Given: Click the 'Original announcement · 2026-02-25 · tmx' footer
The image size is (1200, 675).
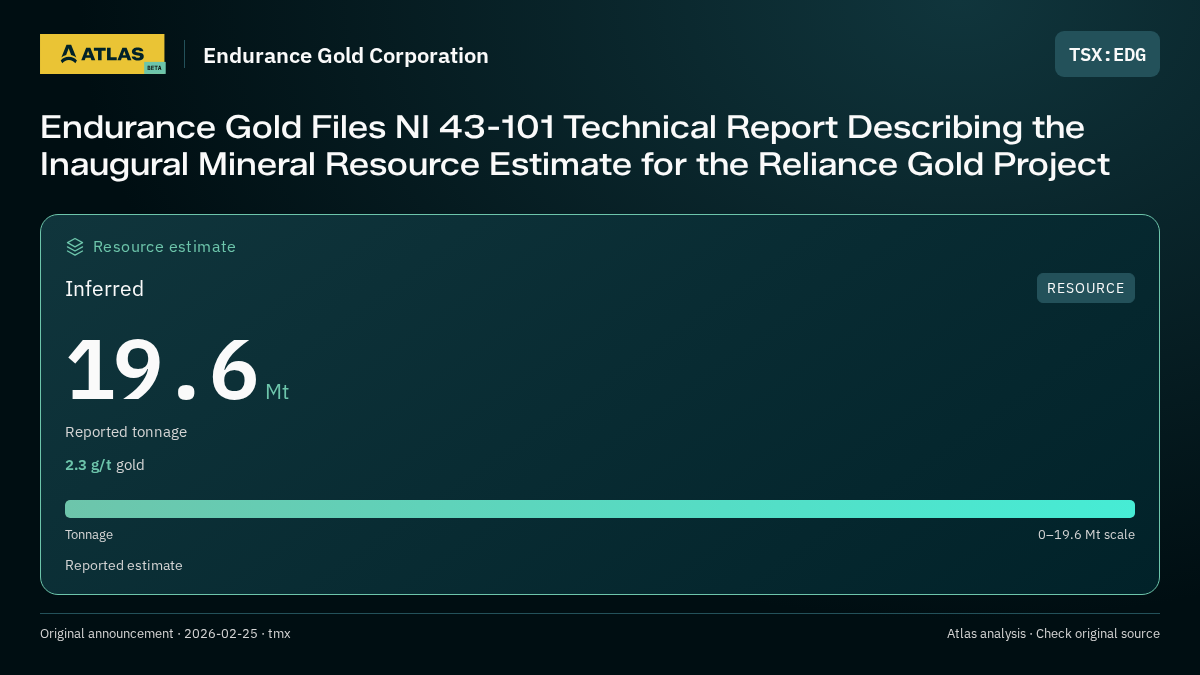Looking at the screenshot, I should (x=165, y=634).
